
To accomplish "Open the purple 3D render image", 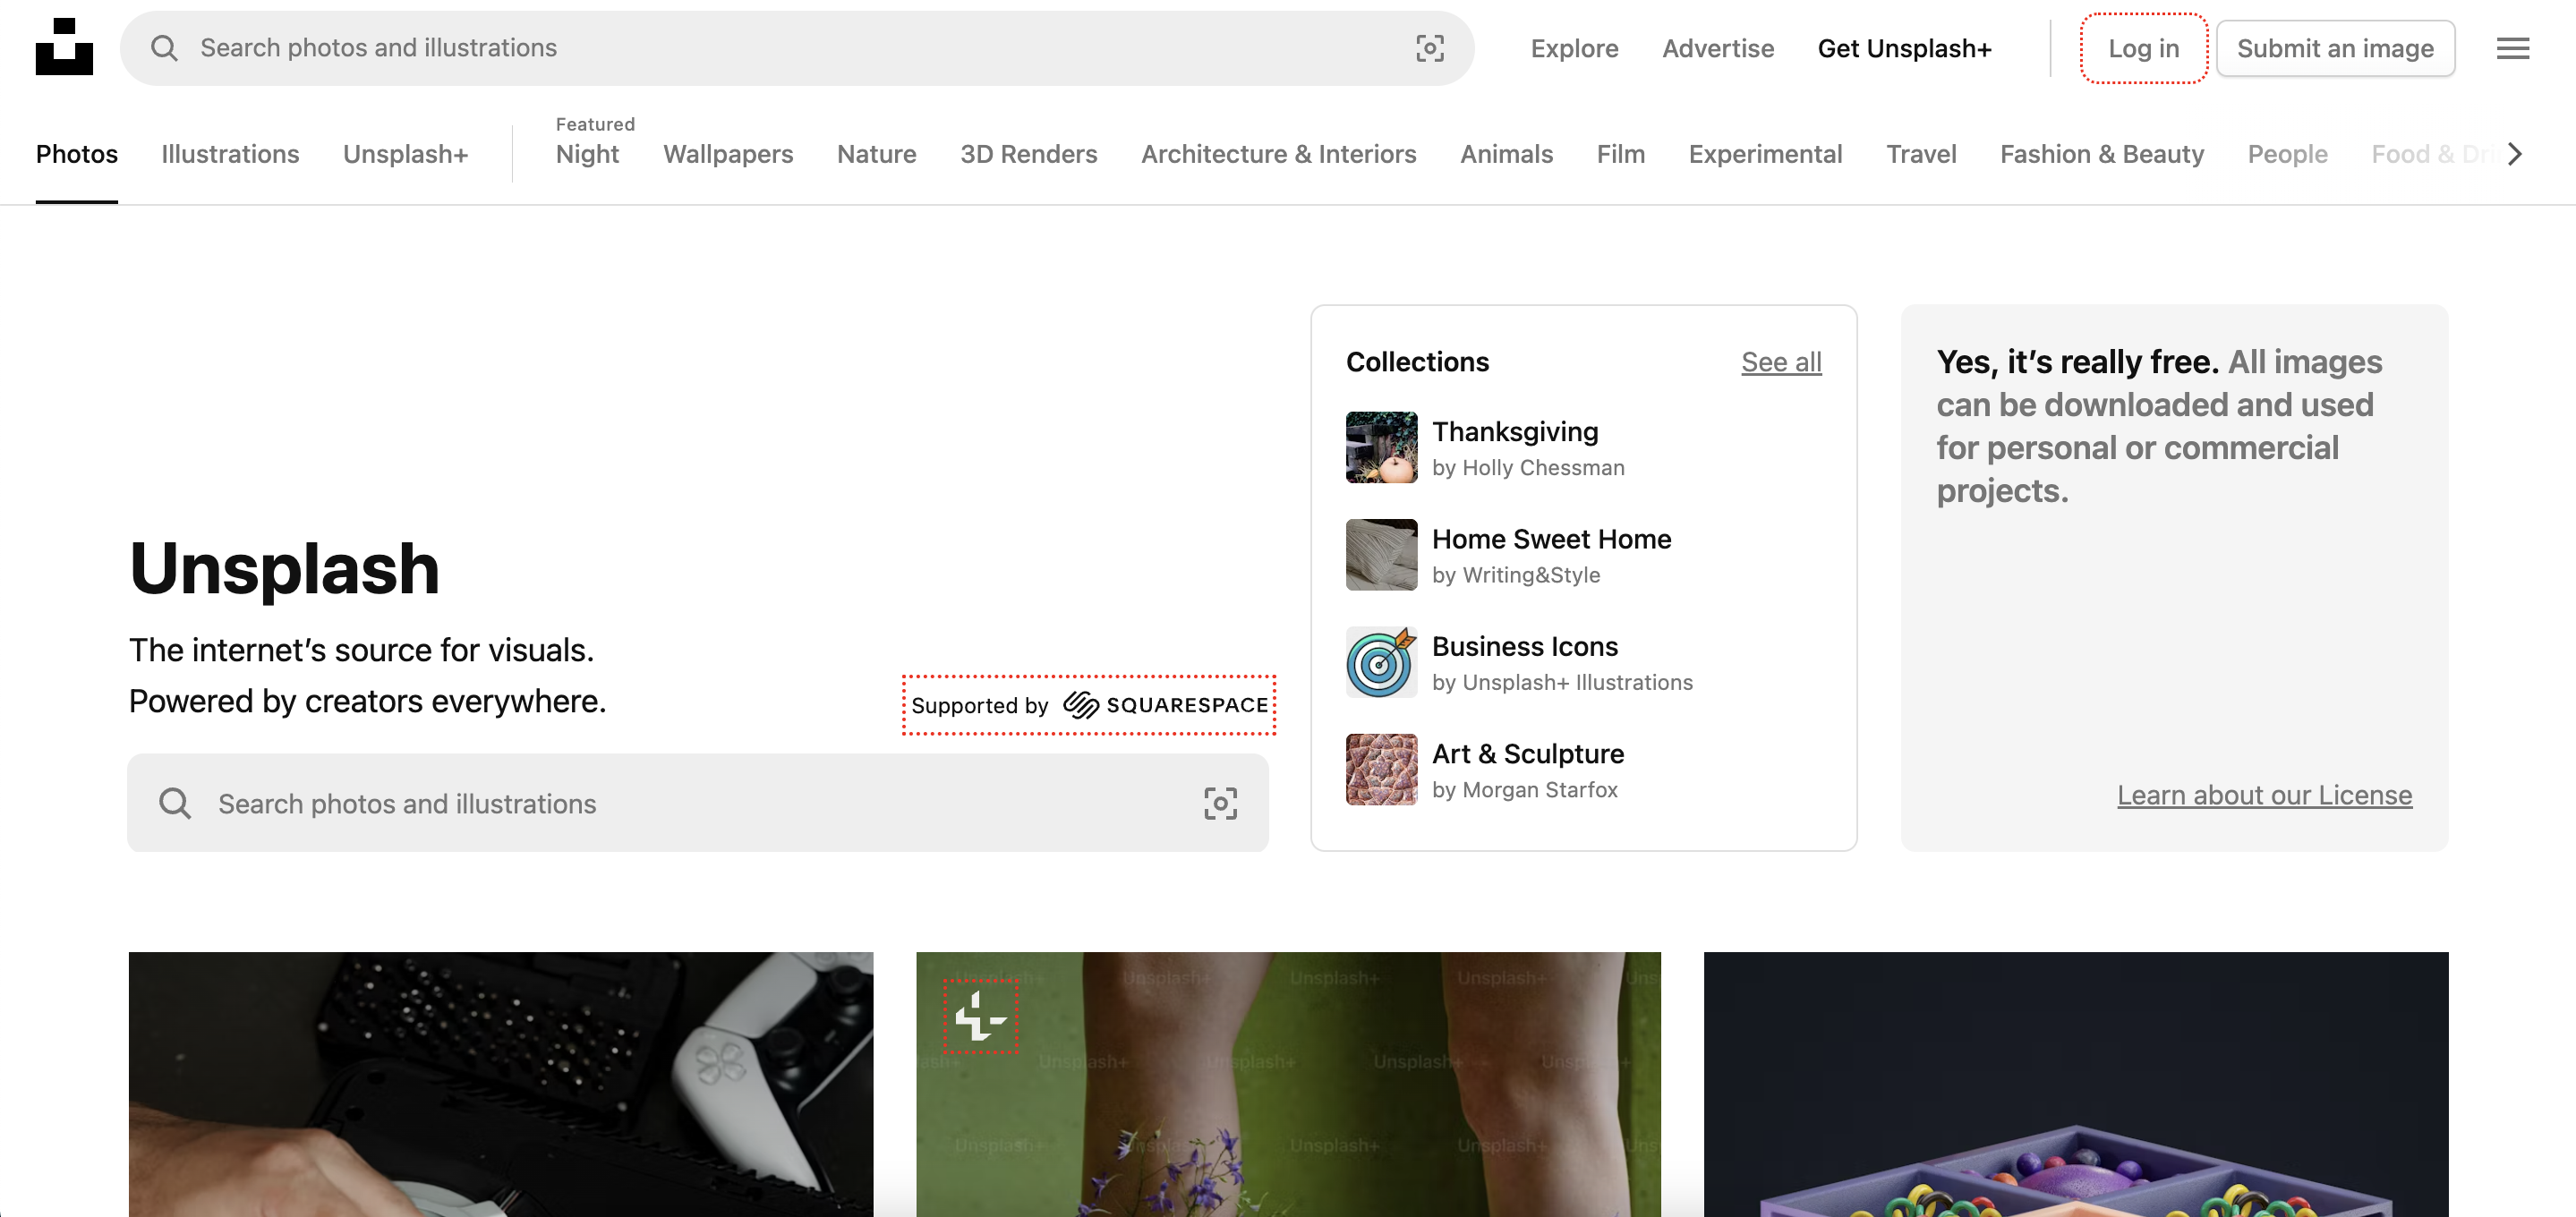I will pyautogui.click(x=2076, y=1084).
